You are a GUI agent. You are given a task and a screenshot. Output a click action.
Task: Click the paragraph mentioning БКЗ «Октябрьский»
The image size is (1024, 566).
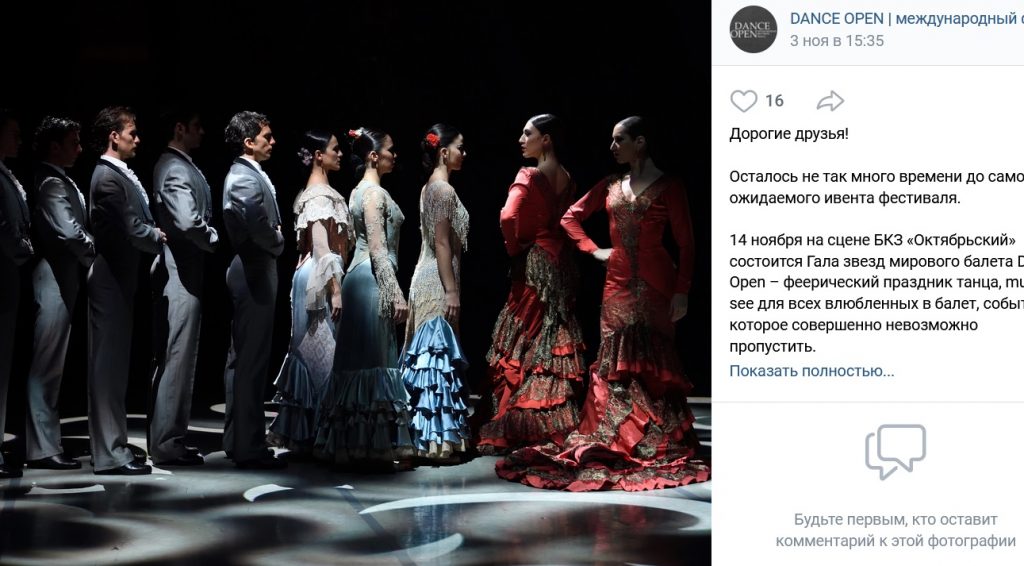[x=876, y=293]
